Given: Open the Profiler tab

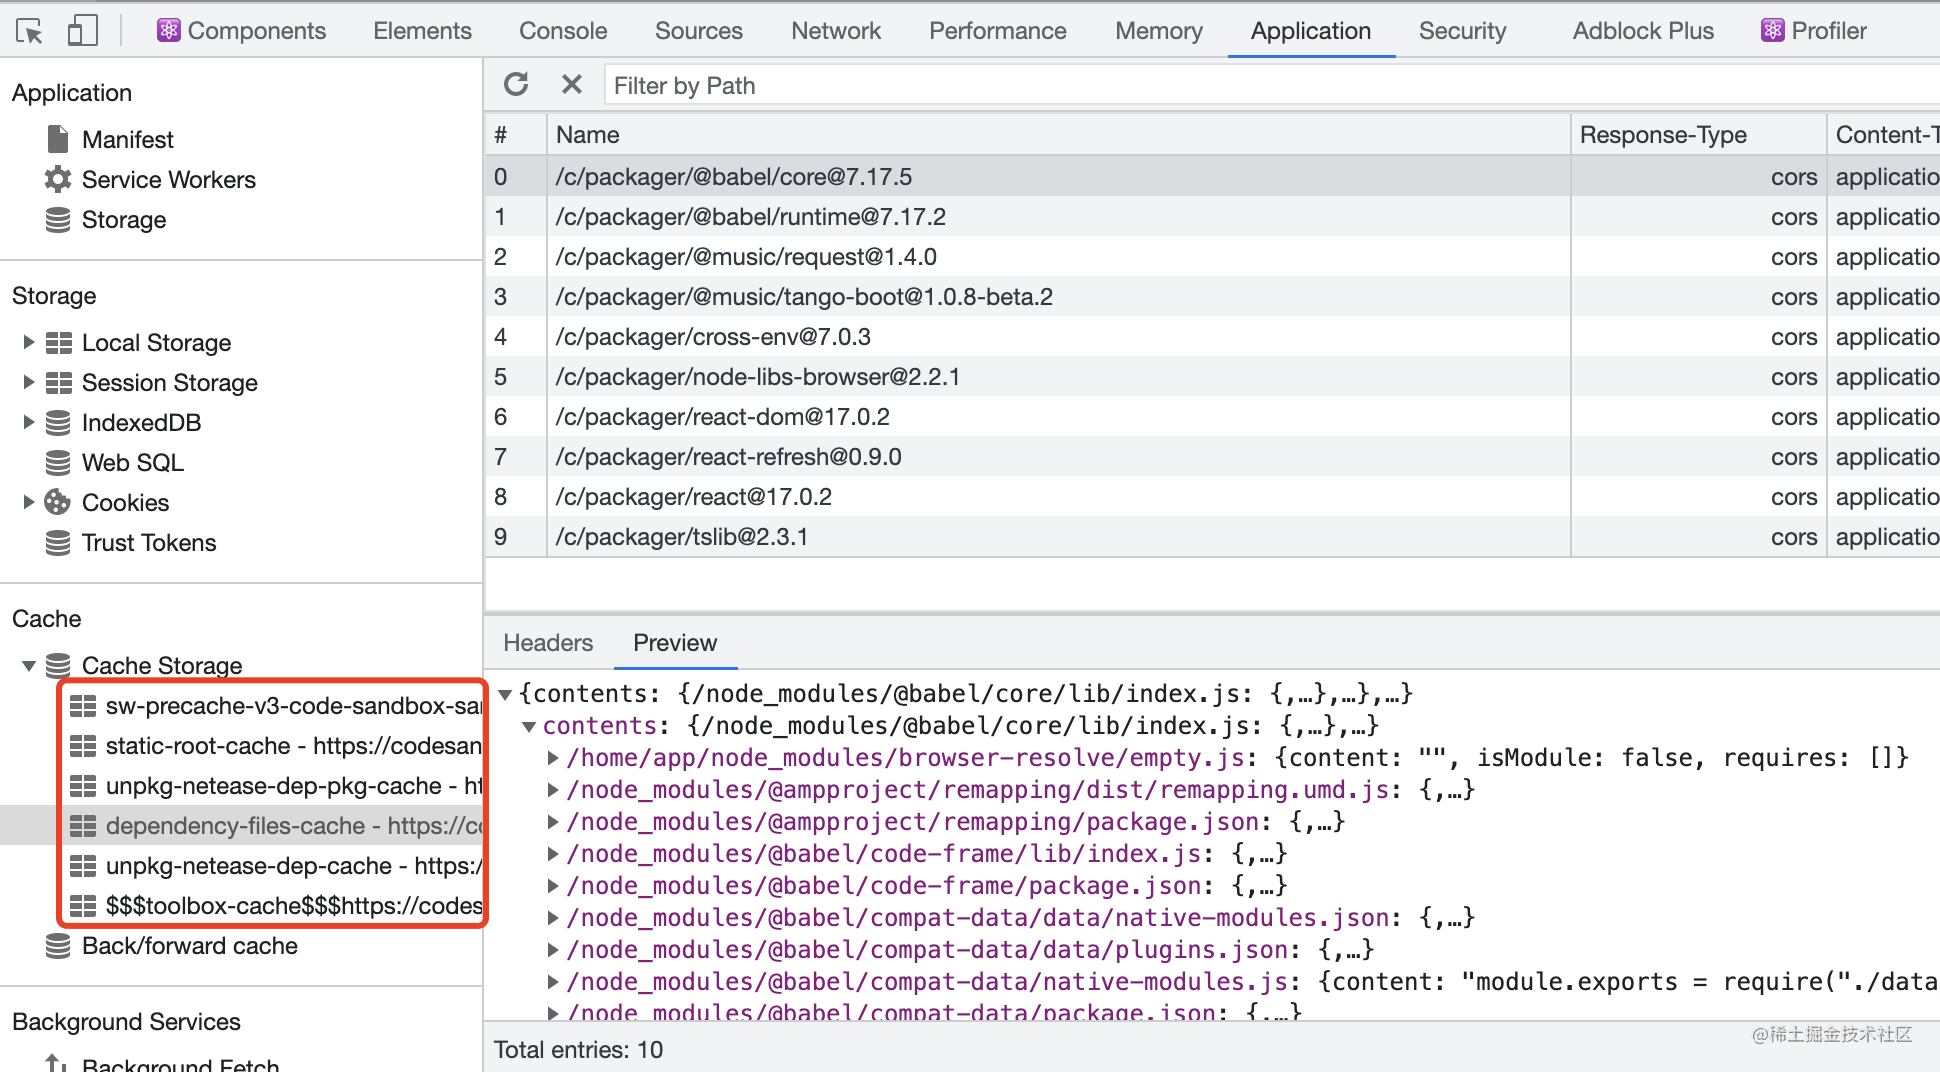Looking at the screenshot, I should click(x=1814, y=31).
